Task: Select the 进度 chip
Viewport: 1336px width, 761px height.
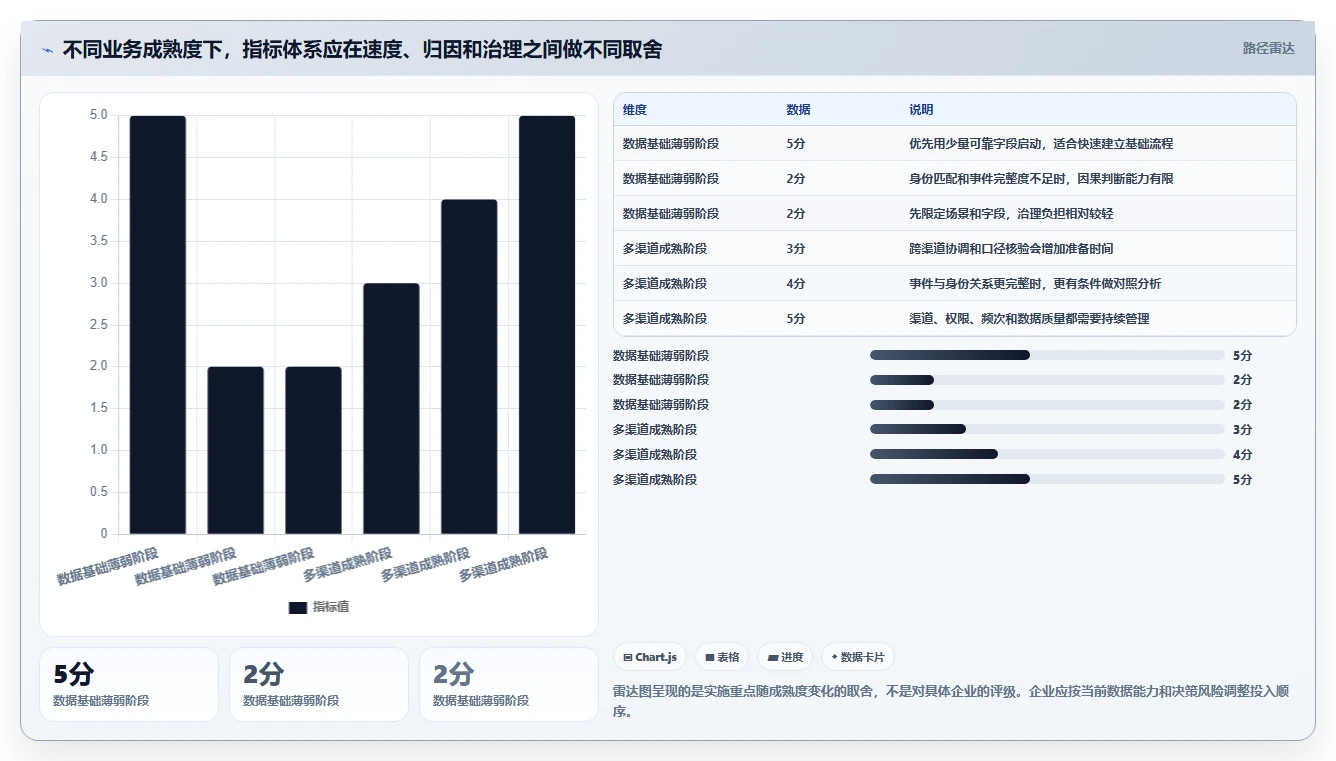Action: pos(785,657)
